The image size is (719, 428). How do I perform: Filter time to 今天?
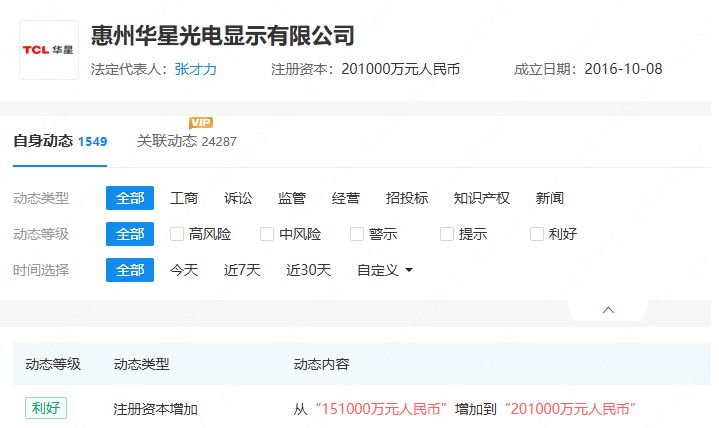click(184, 270)
